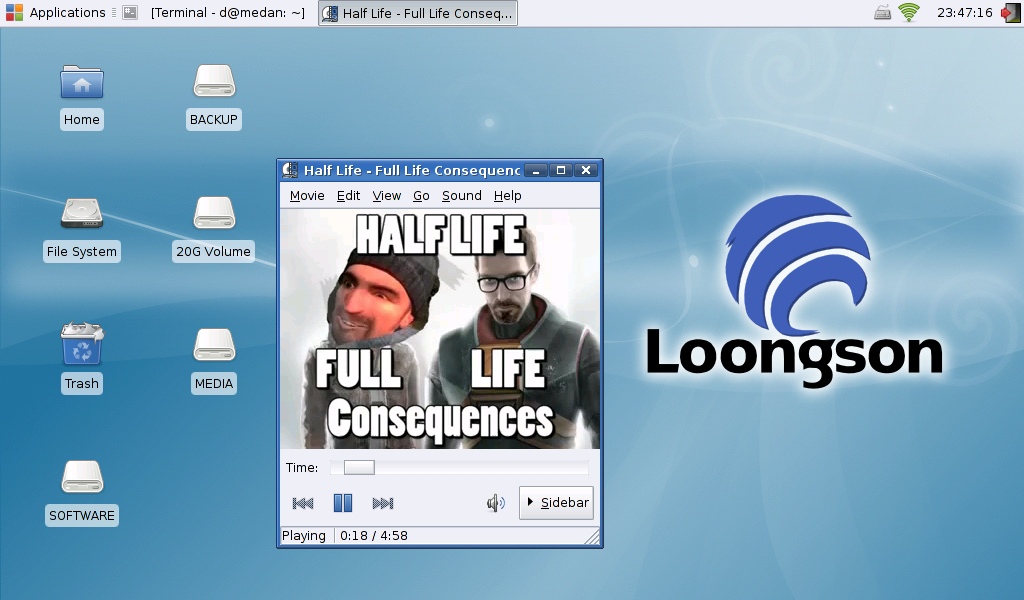Click the 0:18 / 4:58 time readout

click(x=374, y=536)
